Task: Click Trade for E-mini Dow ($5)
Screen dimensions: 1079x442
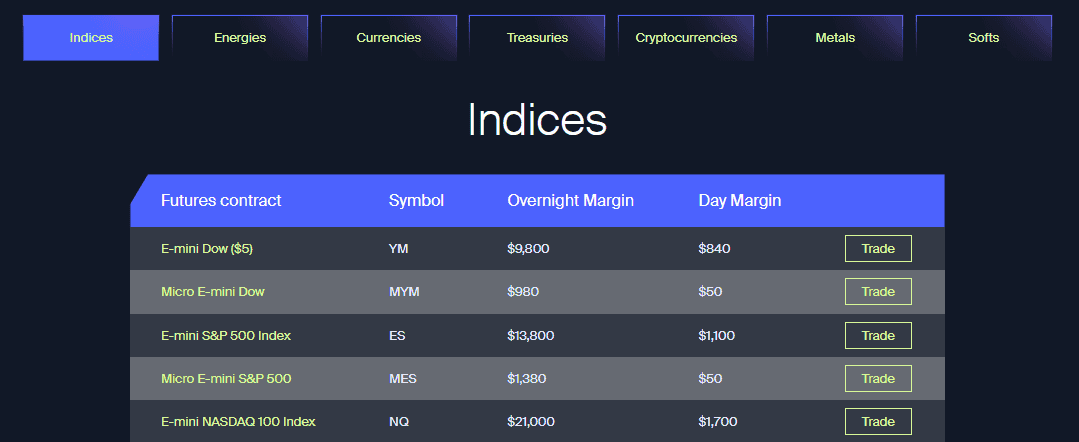Action: pos(878,249)
